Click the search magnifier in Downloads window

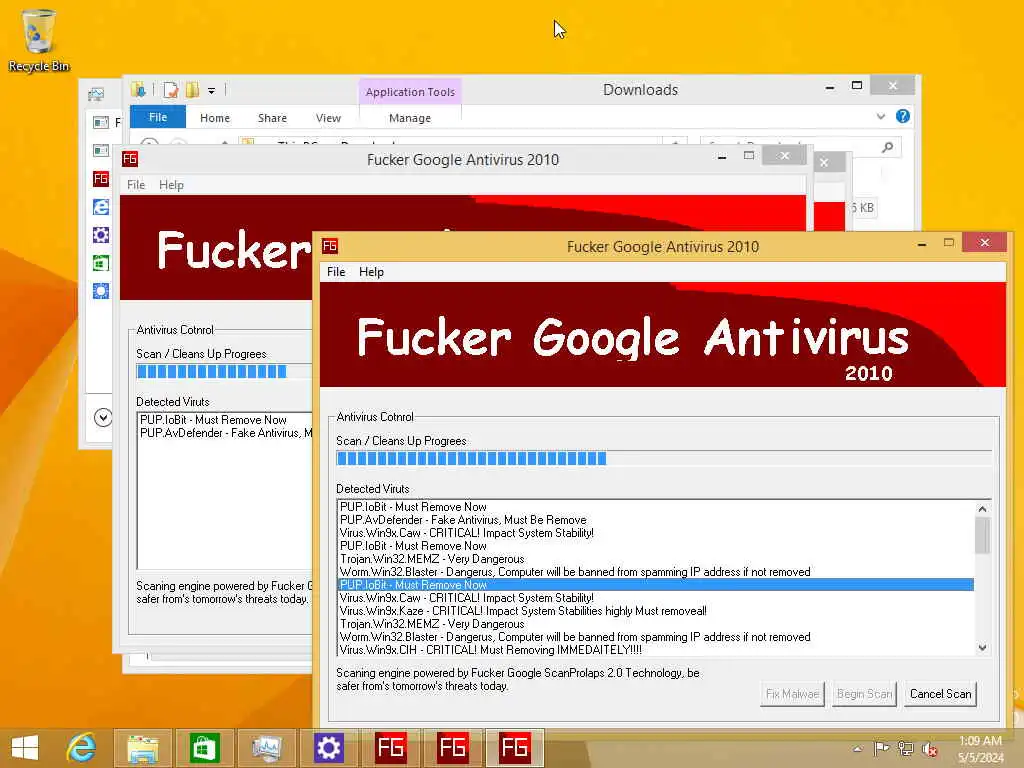[x=887, y=148]
